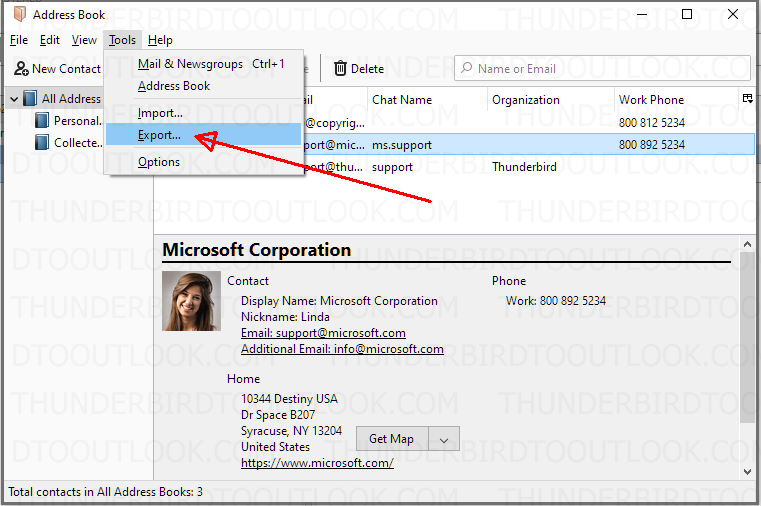
Task: Click the total contacts status bar text
Action: pos(105,492)
